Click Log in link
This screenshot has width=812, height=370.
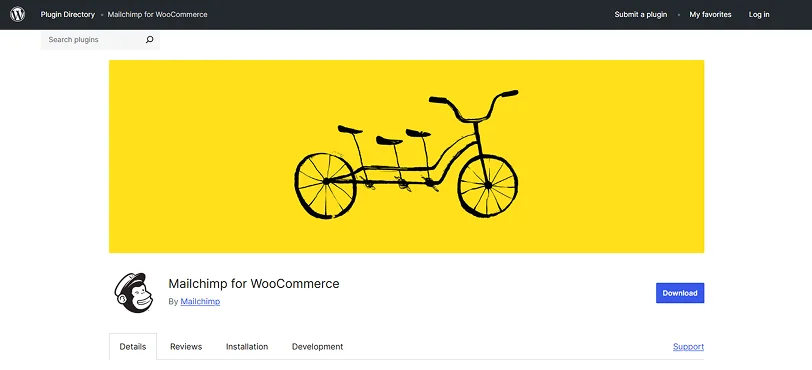coord(759,15)
